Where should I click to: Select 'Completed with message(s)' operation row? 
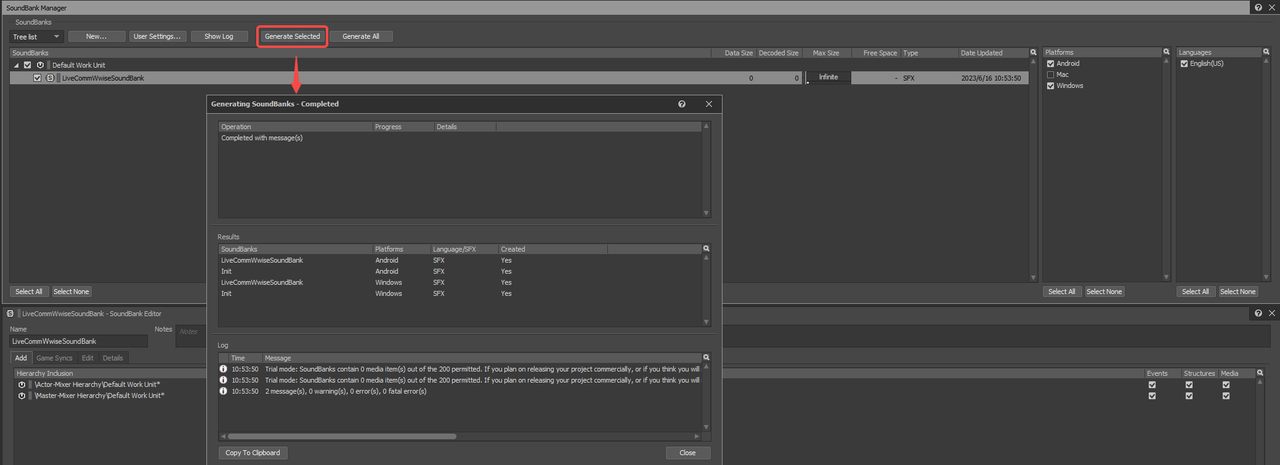[460, 138]
